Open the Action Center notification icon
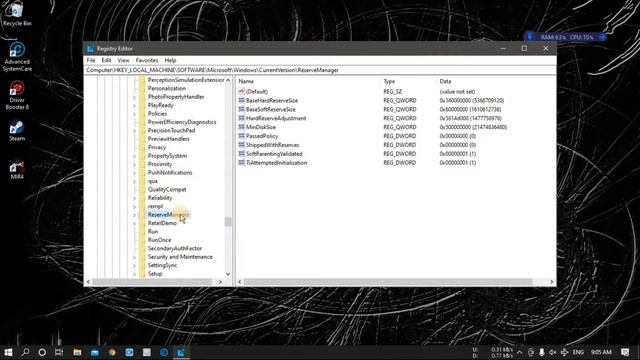This screenshot has width=640, height=360. tap(625, 352)
